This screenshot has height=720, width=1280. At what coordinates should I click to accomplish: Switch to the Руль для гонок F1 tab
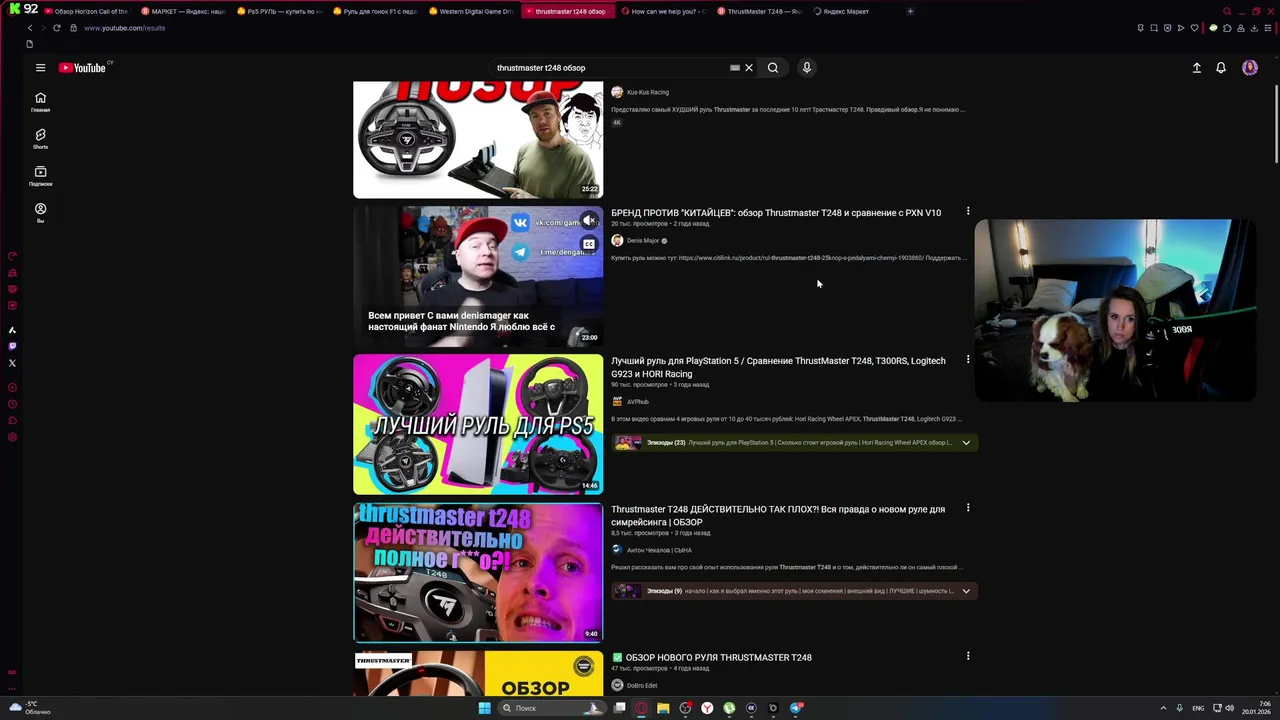pyautogui.click(x=376, y=11)
